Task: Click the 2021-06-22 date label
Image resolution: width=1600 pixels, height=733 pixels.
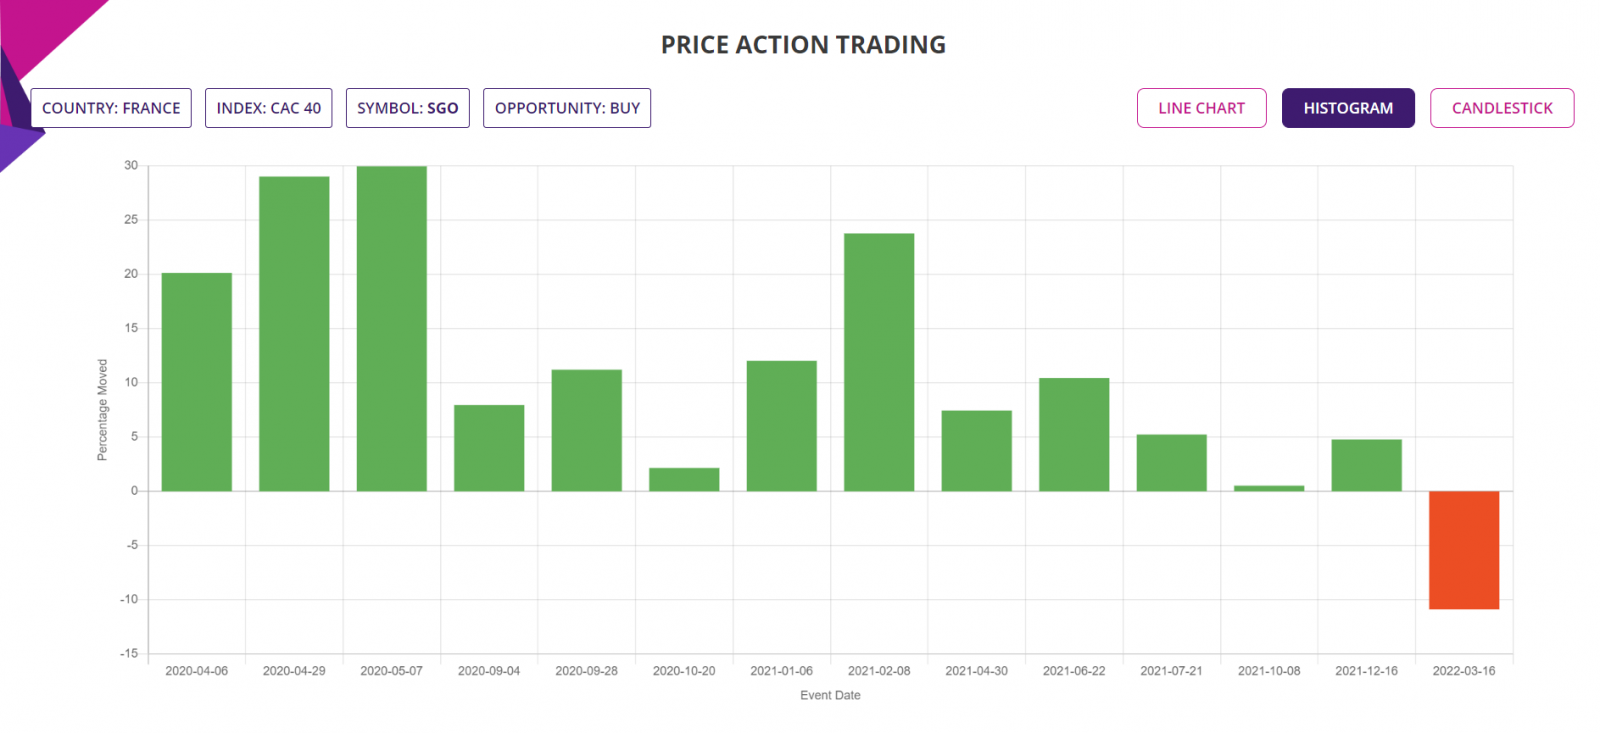Action: tap(1074, 671)
